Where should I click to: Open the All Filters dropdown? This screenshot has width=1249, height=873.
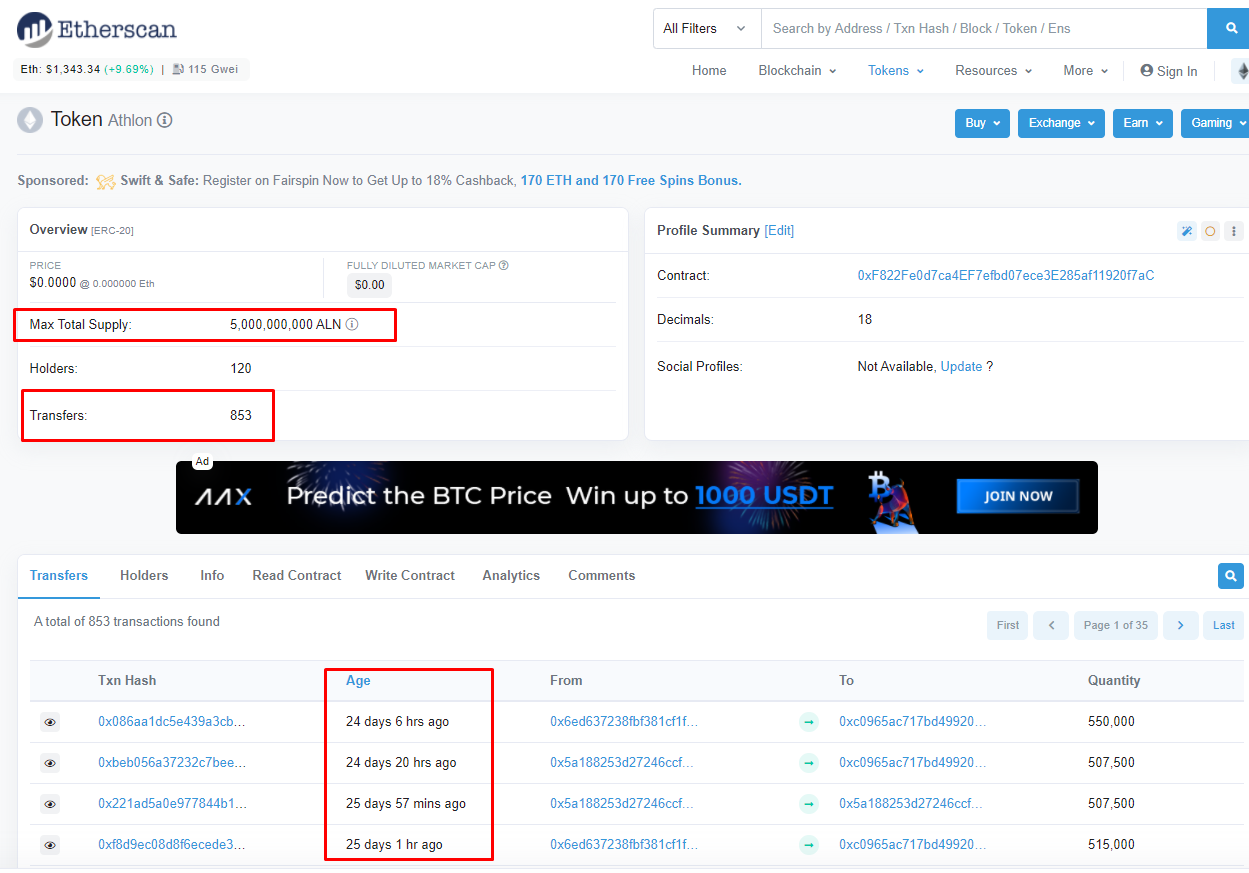[x=706, y=28]
